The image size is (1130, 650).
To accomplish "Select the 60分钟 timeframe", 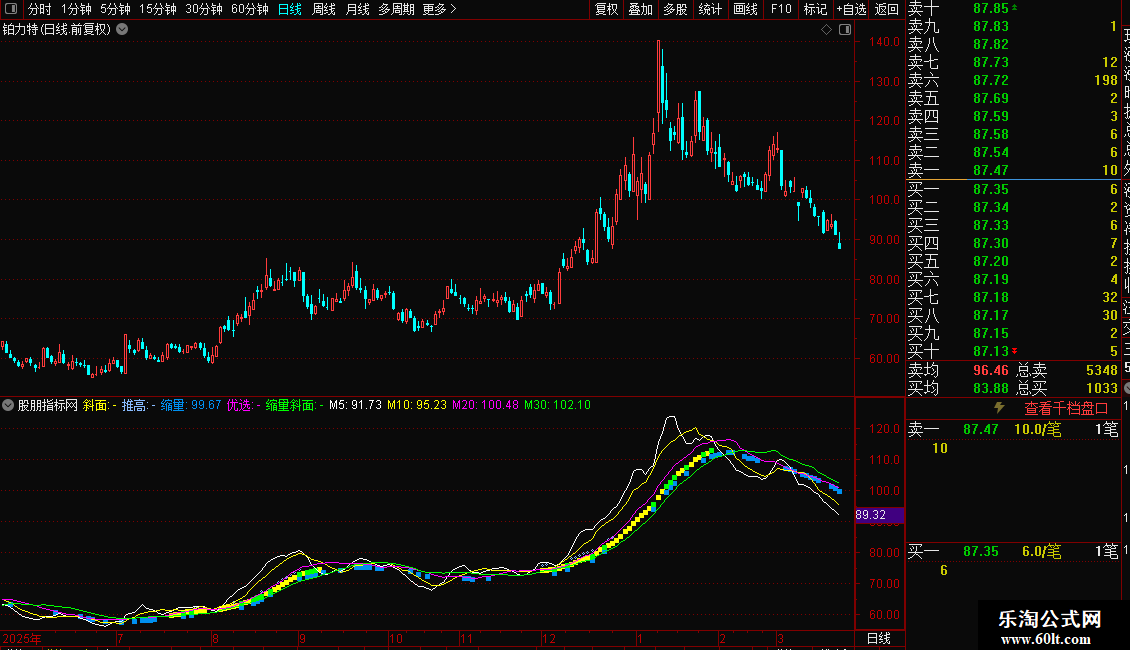I will 250,9.
